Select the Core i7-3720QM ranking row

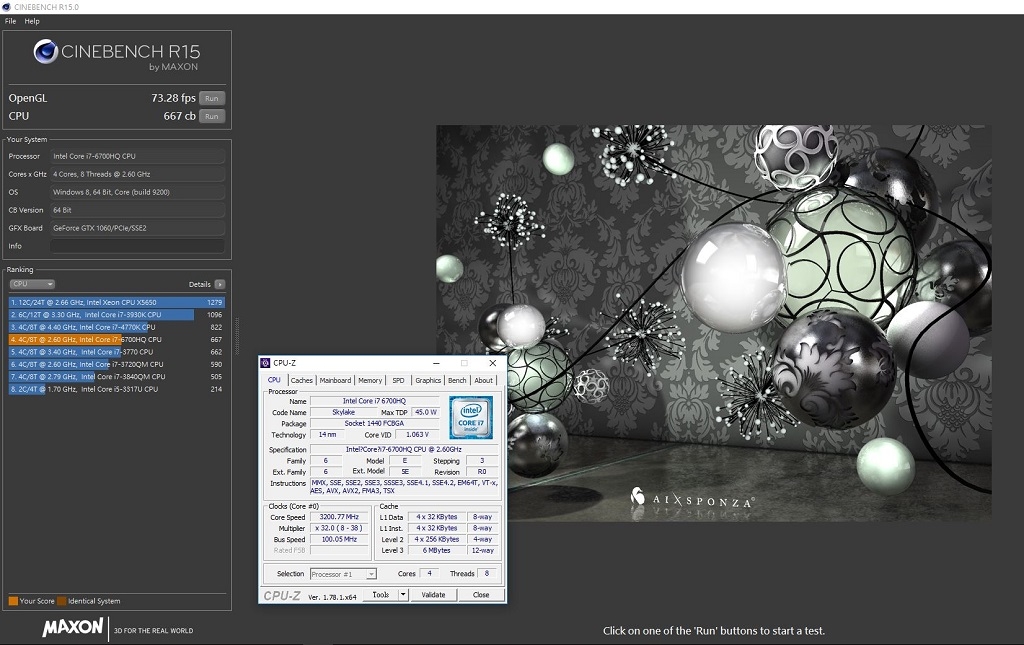click(x=116, y=364)
